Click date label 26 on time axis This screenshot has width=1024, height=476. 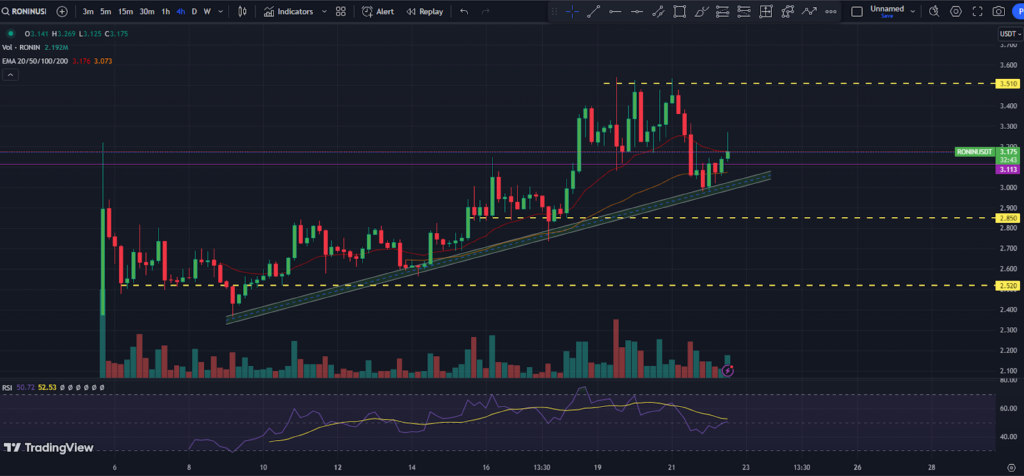pyautogui.click(x=857, y=468)
